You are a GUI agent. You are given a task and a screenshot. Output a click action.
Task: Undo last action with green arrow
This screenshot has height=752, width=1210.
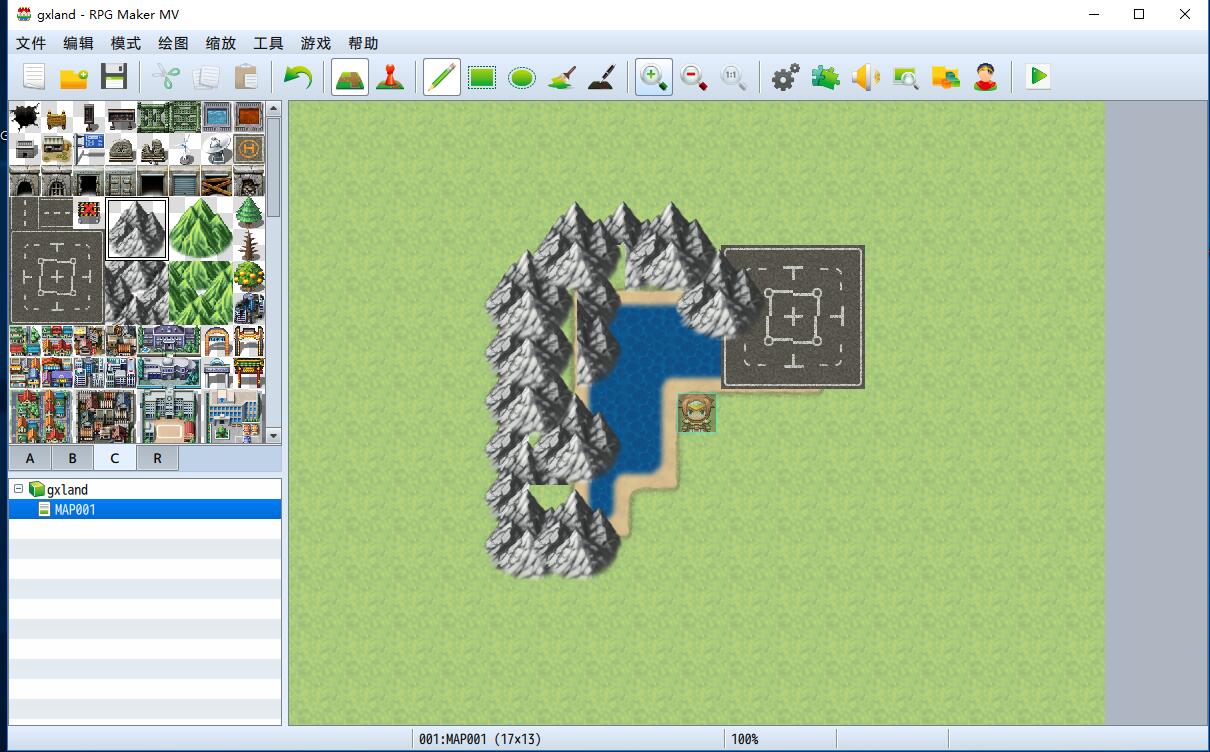pyautogui.click(x=298, y=77)
